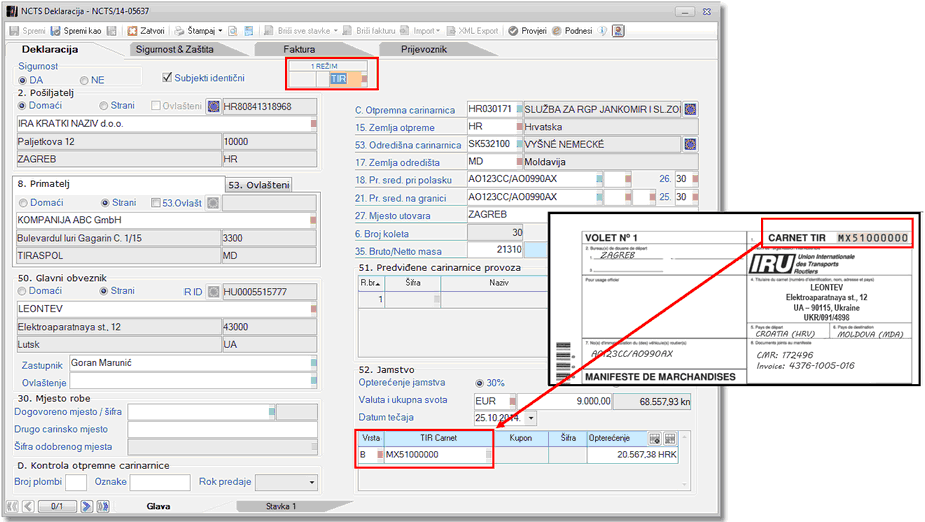The image size is (925, 522).
Task: Click the TIR Carnet cell MX51000000
Action: [438, 455]
